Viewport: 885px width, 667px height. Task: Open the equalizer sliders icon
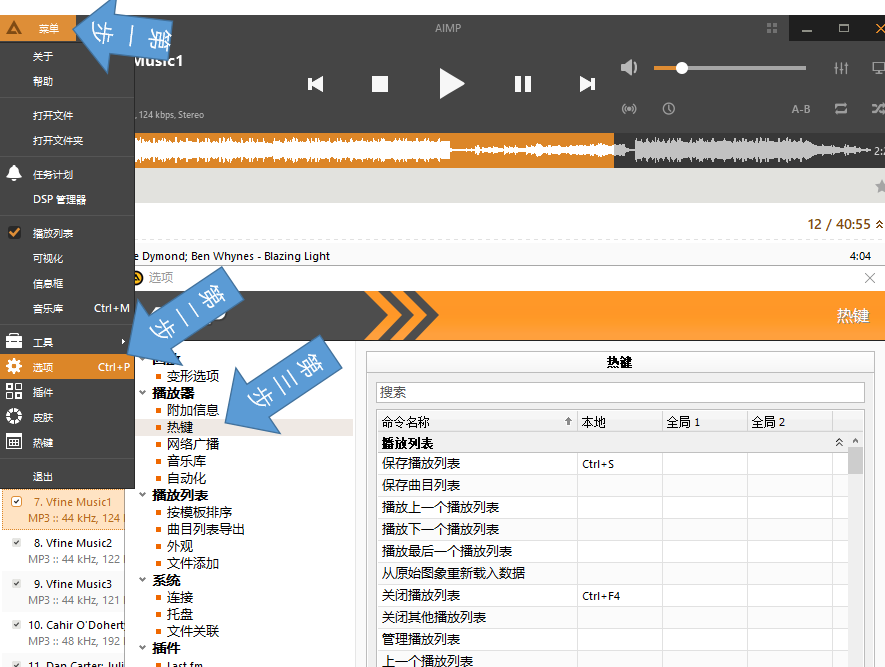(840, 68)
